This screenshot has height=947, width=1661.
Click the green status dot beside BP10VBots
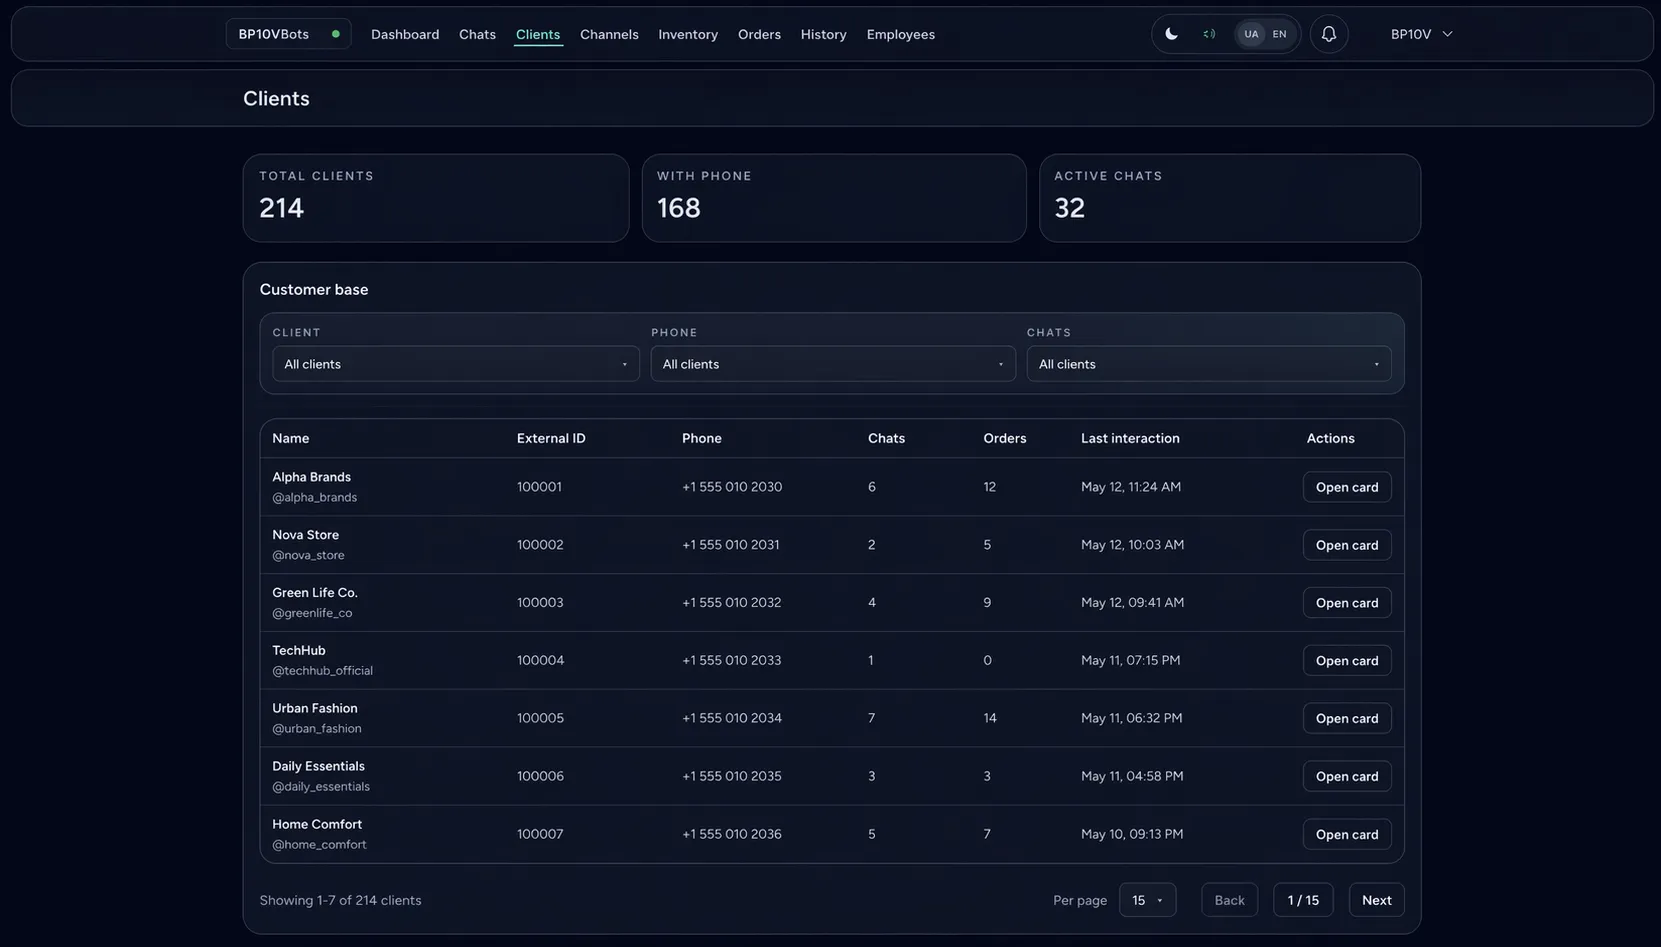336,34
